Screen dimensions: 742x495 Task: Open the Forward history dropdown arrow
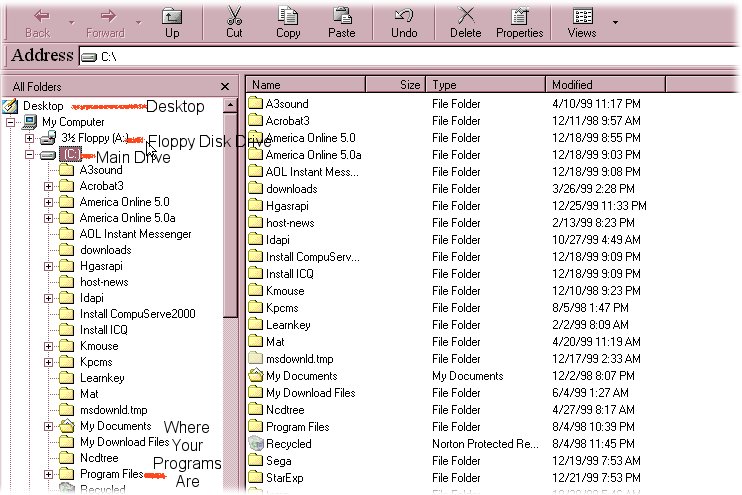coord(139,22)
